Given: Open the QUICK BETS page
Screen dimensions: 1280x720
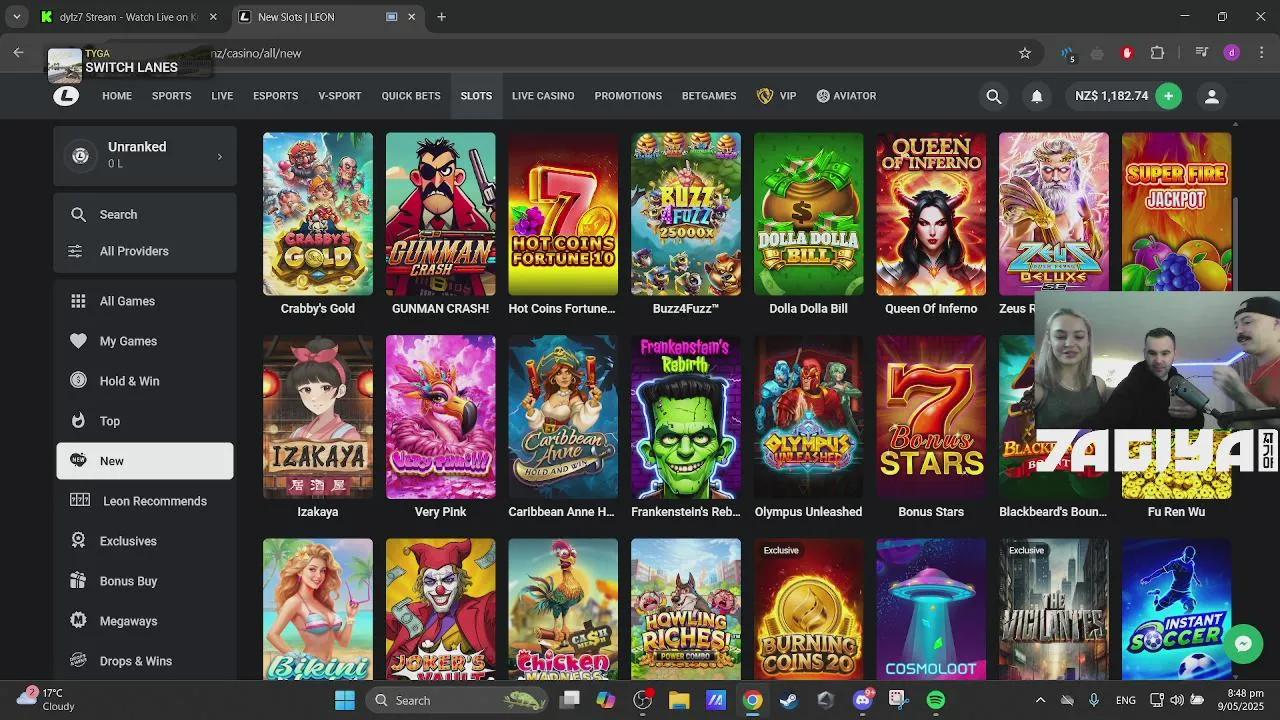Looking at the screenshot, I should [411, 96].
